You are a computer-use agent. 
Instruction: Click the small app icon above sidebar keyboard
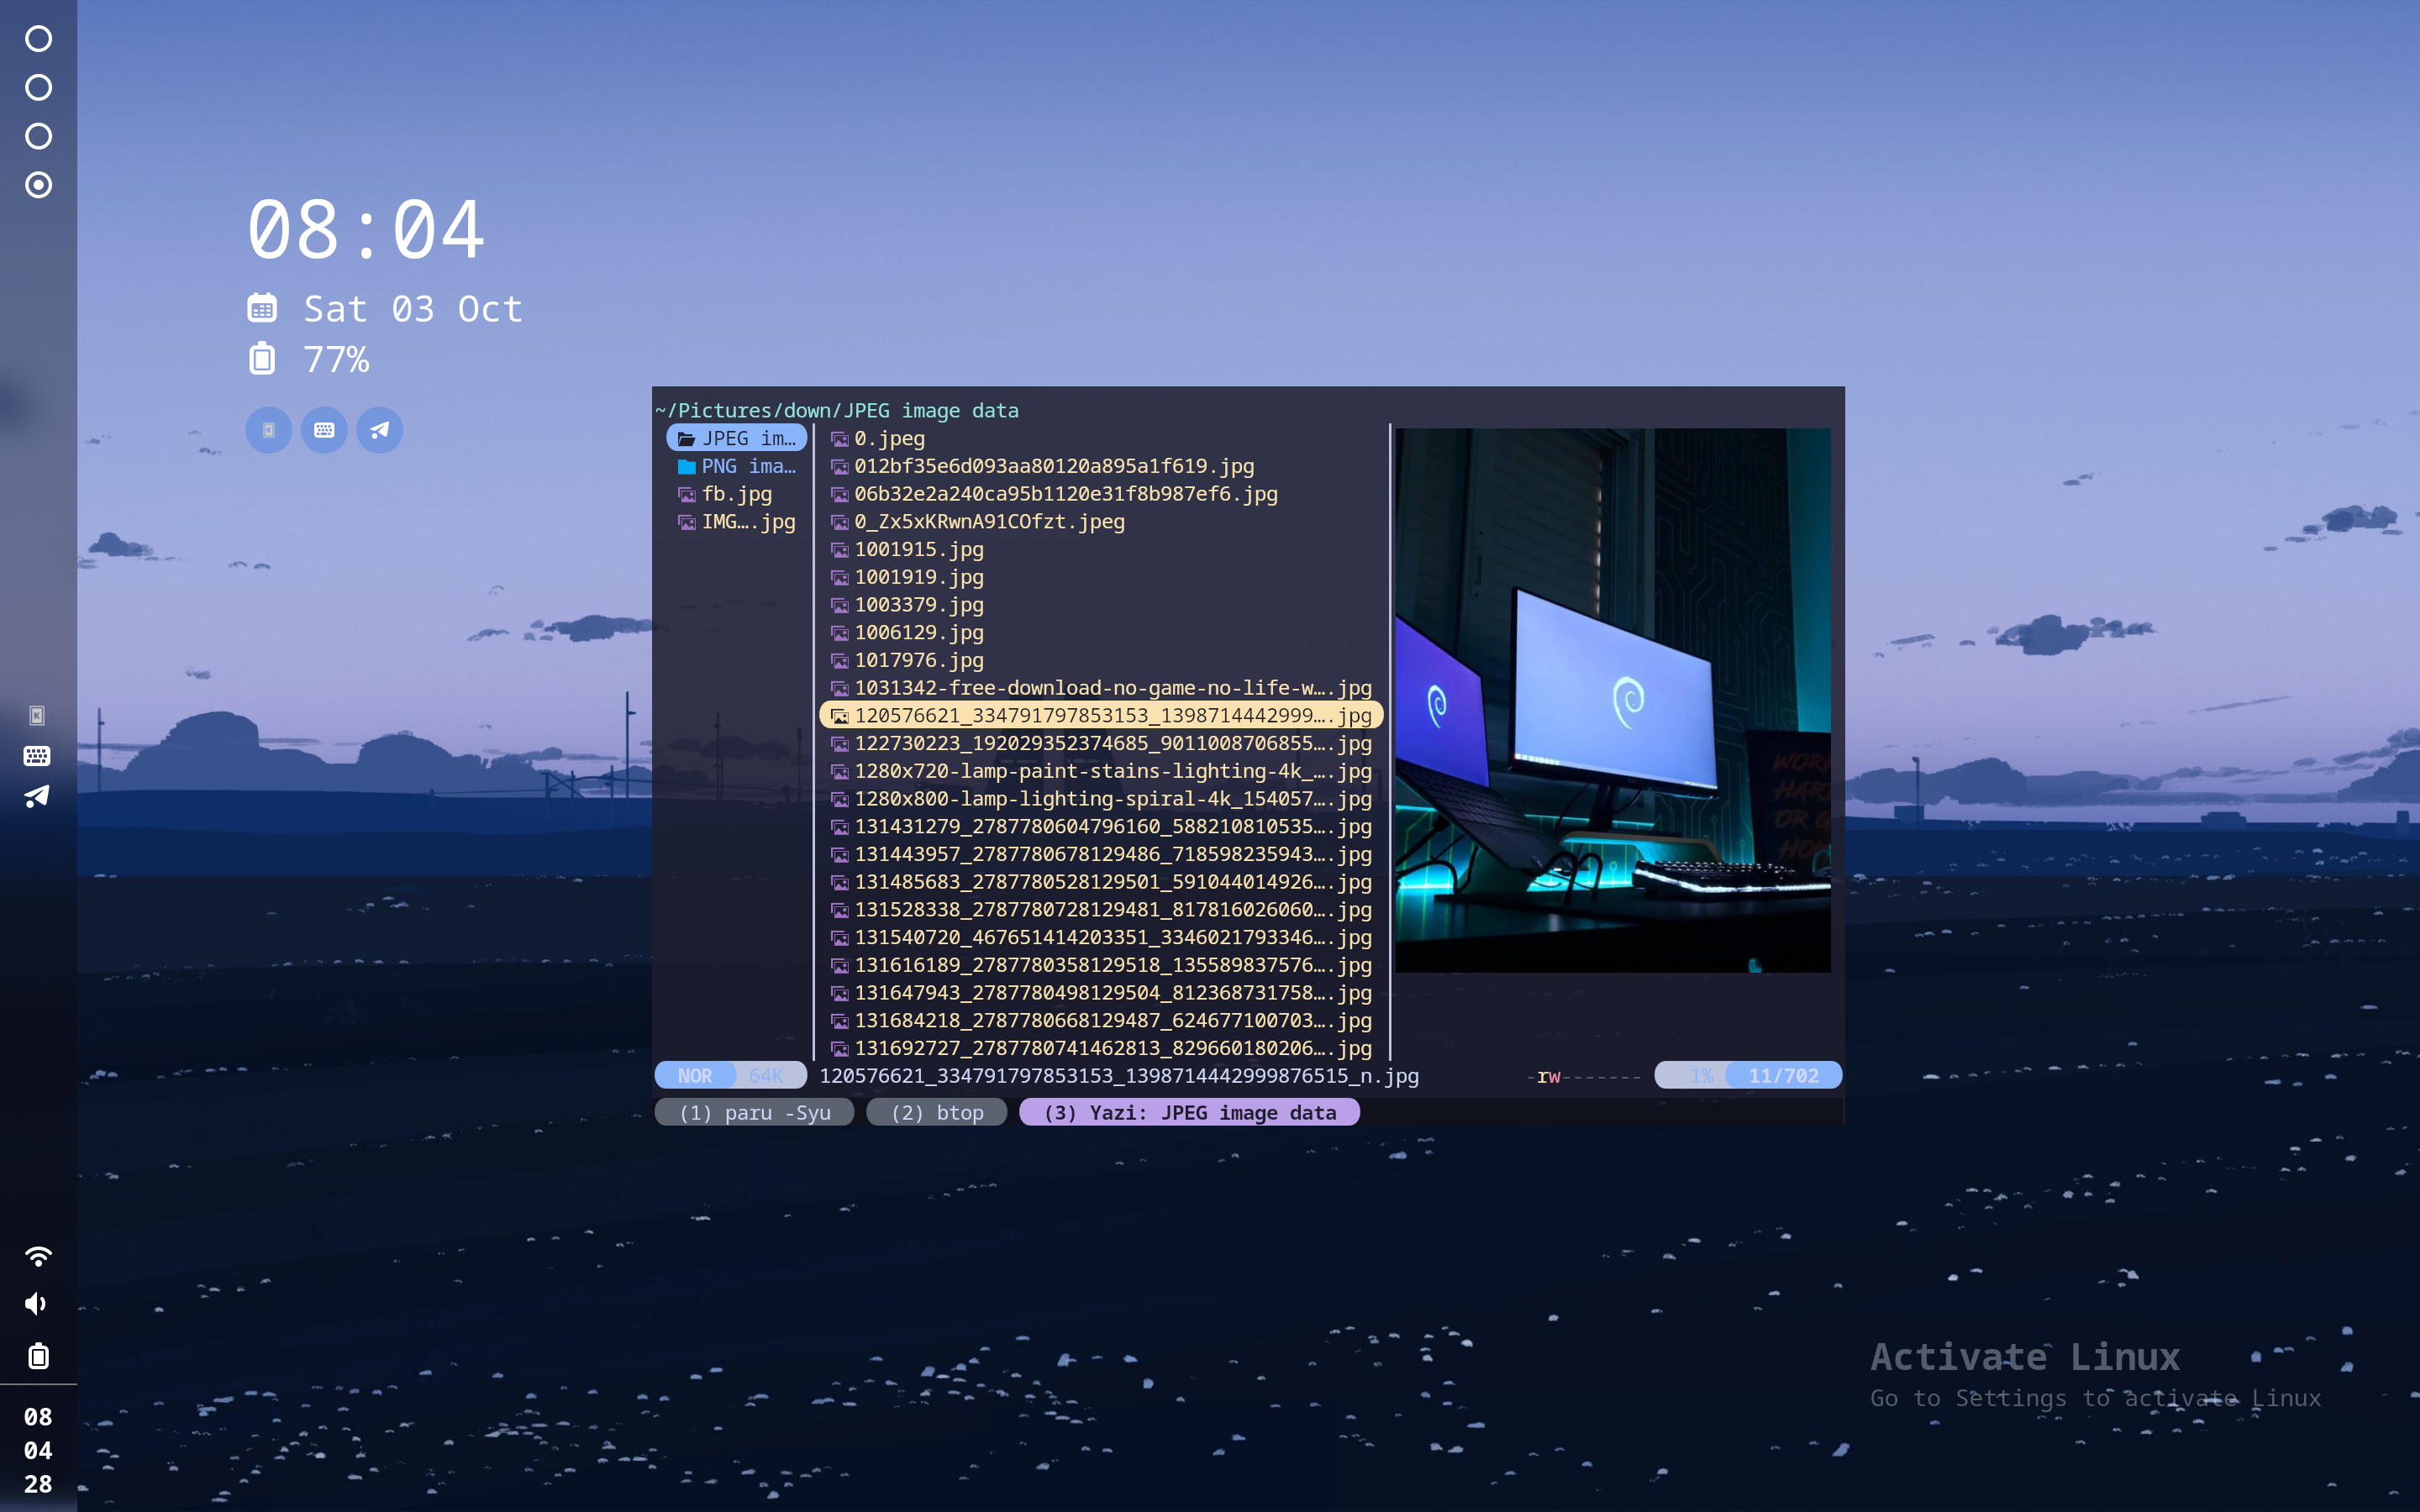click(37, 716)
